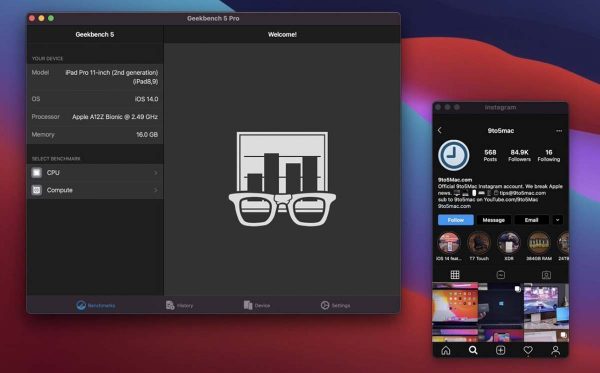Expand the suggested accounts dropdown arrow
The width and height of the screenshot is (600, 373).
[558, 220]
